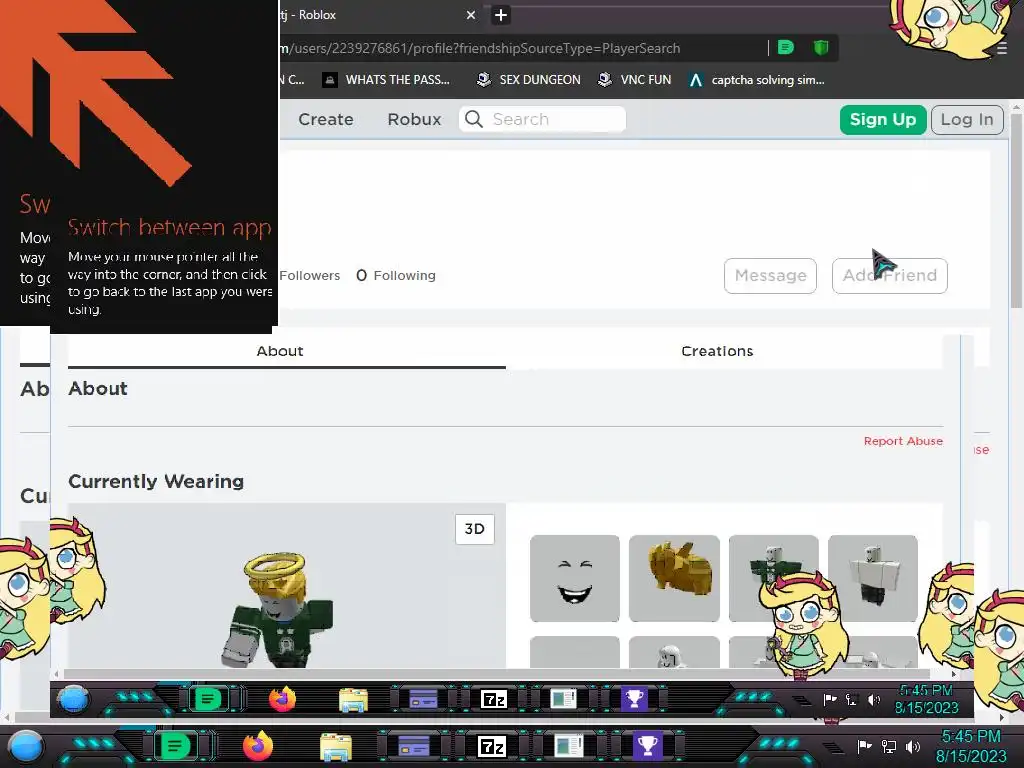Open File Explorer on nested inner taskbar
The image size is (1024, 768).
tap(353, 700)
